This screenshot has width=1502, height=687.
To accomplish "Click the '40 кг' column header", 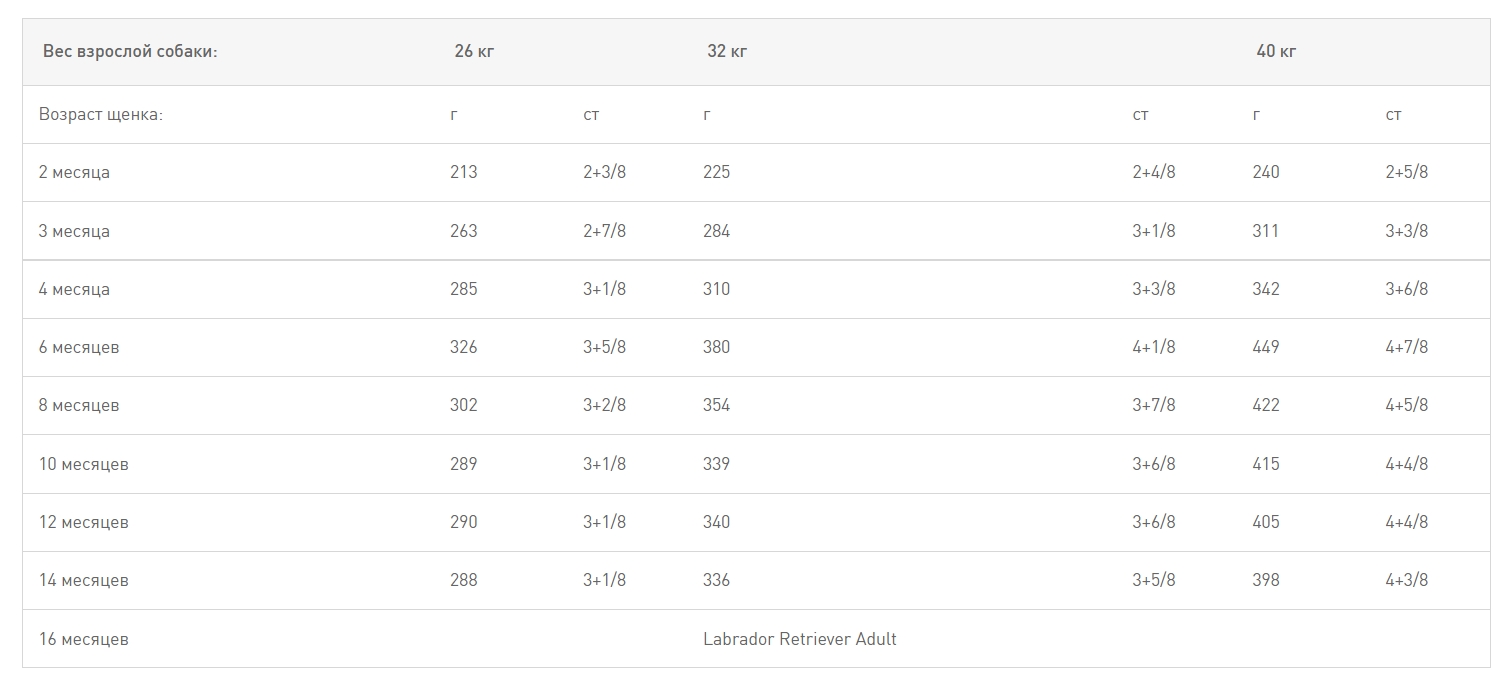I will 1276,52.
